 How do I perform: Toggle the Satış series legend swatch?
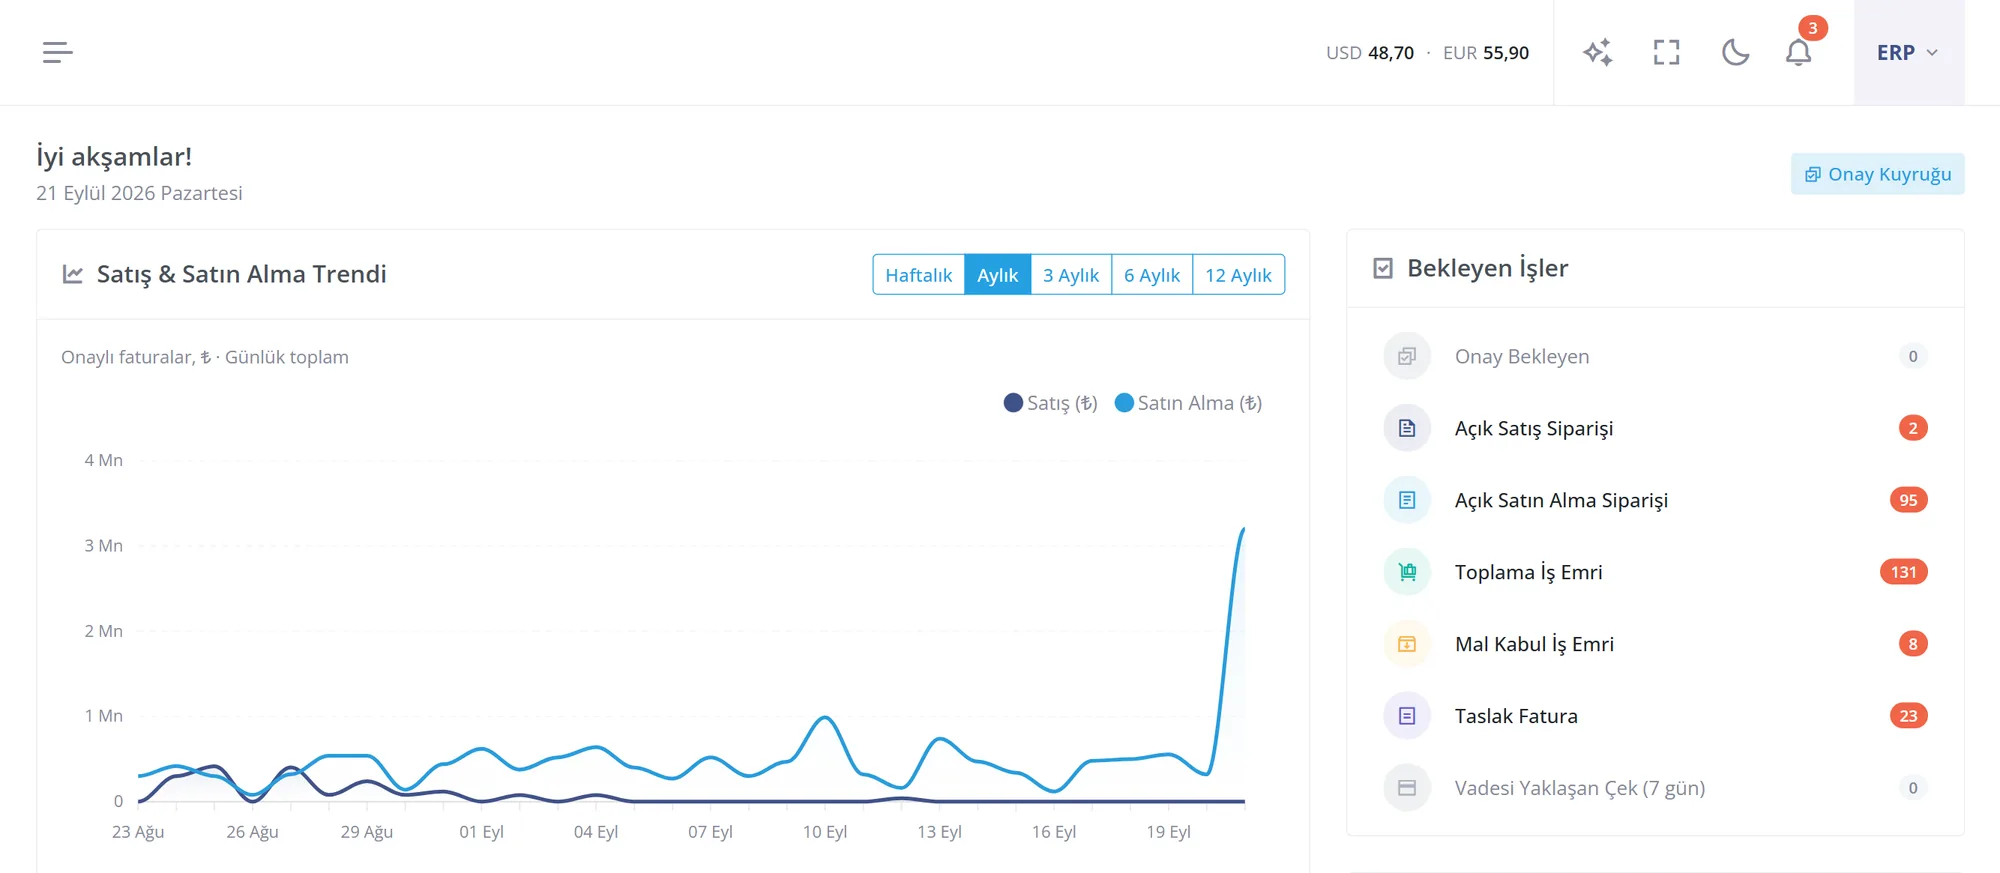click(x=1013, y=403)
